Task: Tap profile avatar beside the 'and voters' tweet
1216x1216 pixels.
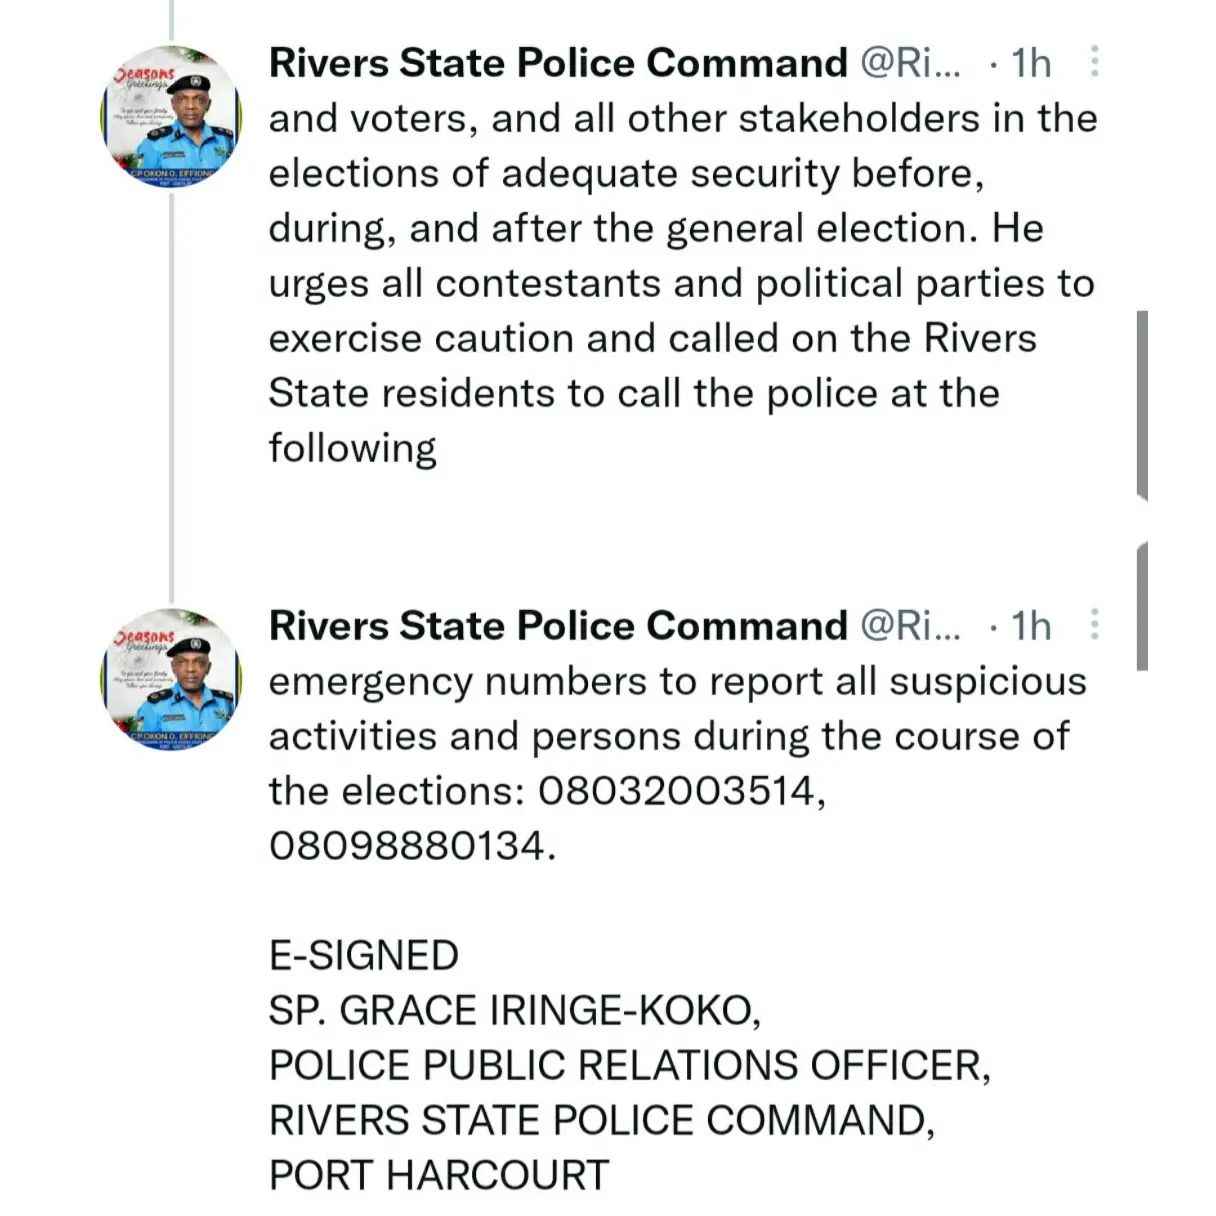Action: (x=171, y=119)
